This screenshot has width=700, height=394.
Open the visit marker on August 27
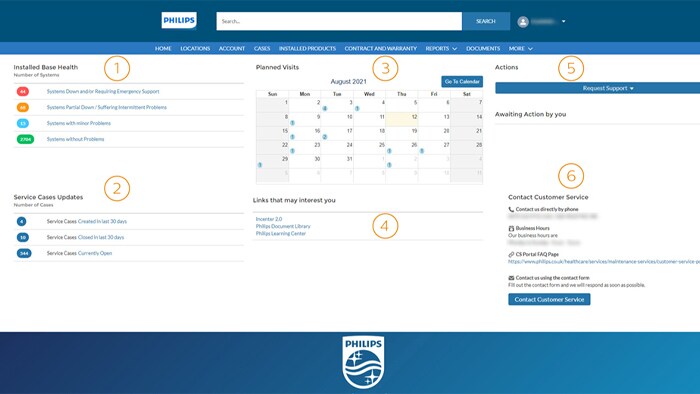click(421, 151)
